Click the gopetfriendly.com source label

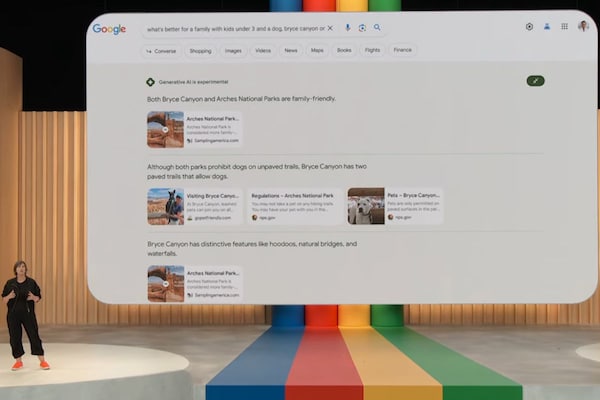(x=213, y=218)
